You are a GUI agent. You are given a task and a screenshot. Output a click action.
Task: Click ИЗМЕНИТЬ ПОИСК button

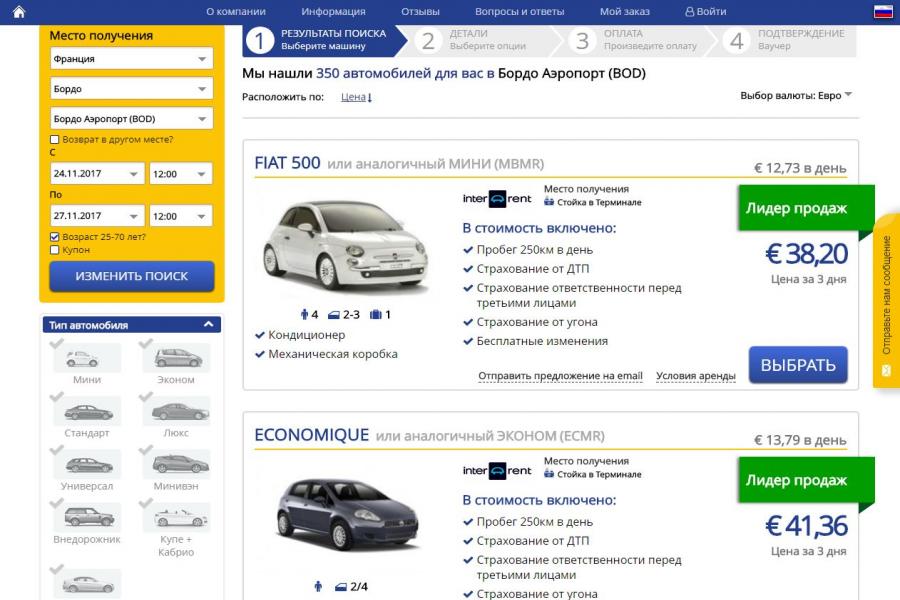click(x=131, y=276)
